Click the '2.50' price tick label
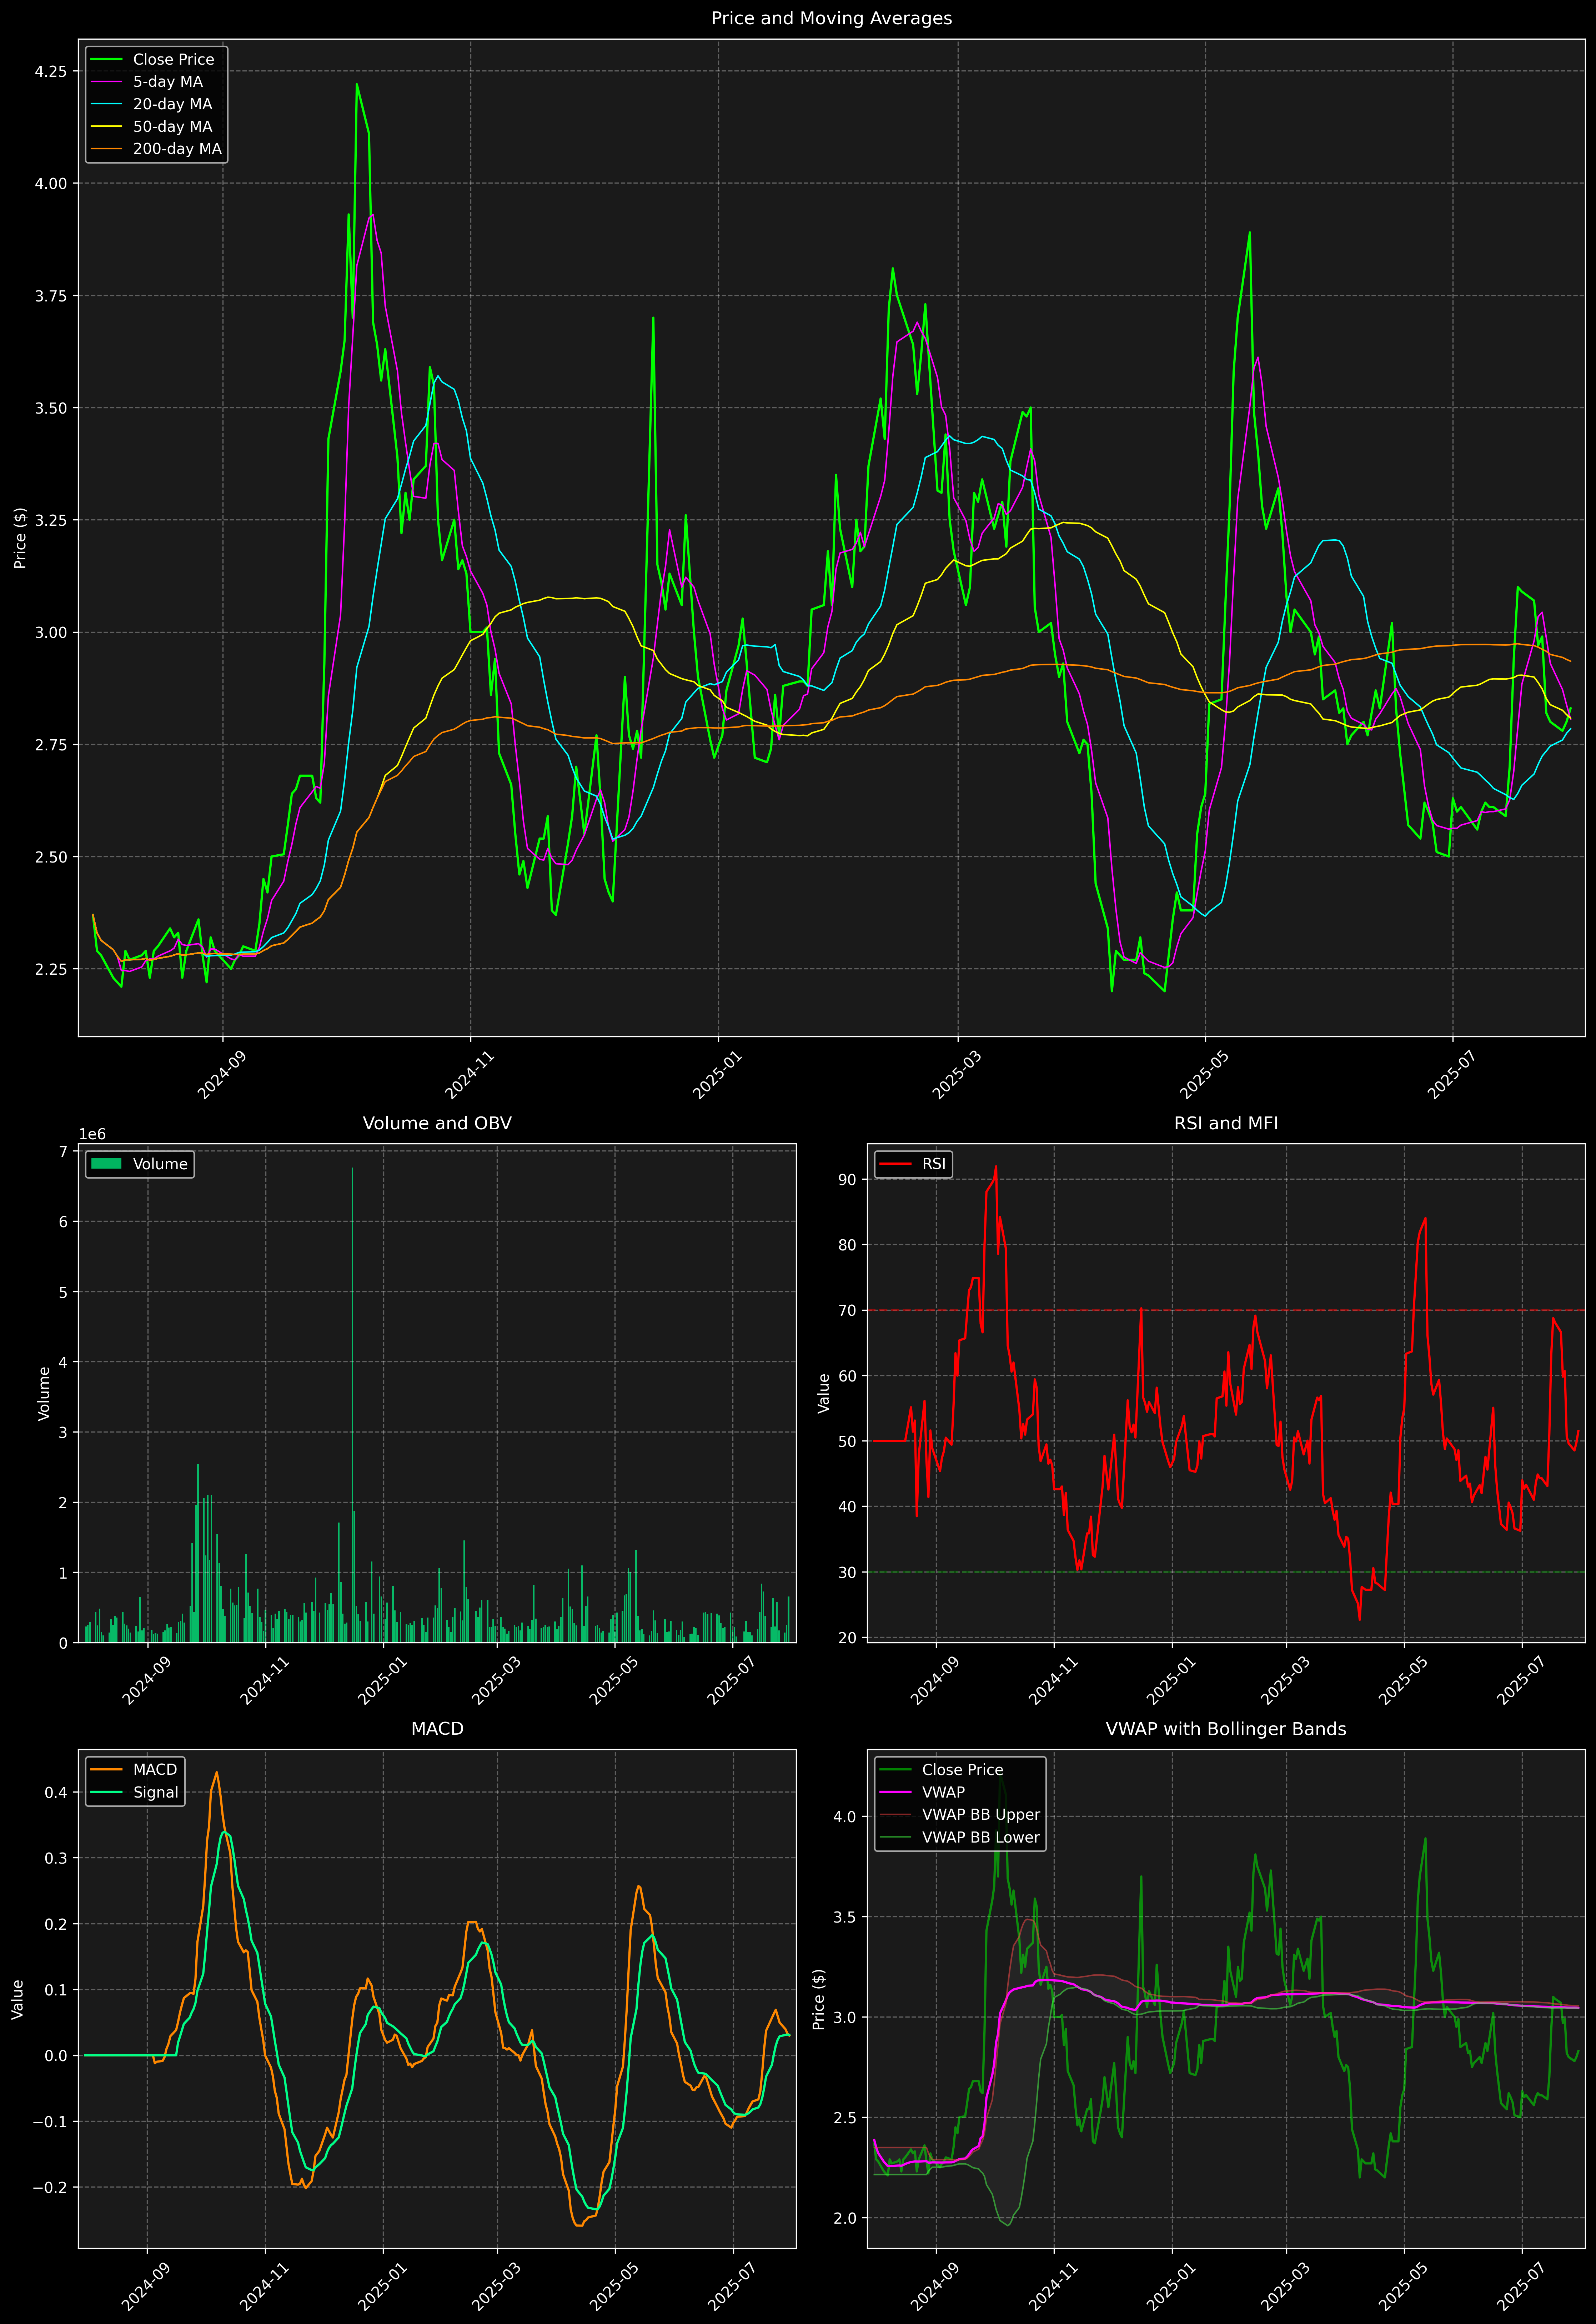The image size is (1596, 2324). pos(51,857)
